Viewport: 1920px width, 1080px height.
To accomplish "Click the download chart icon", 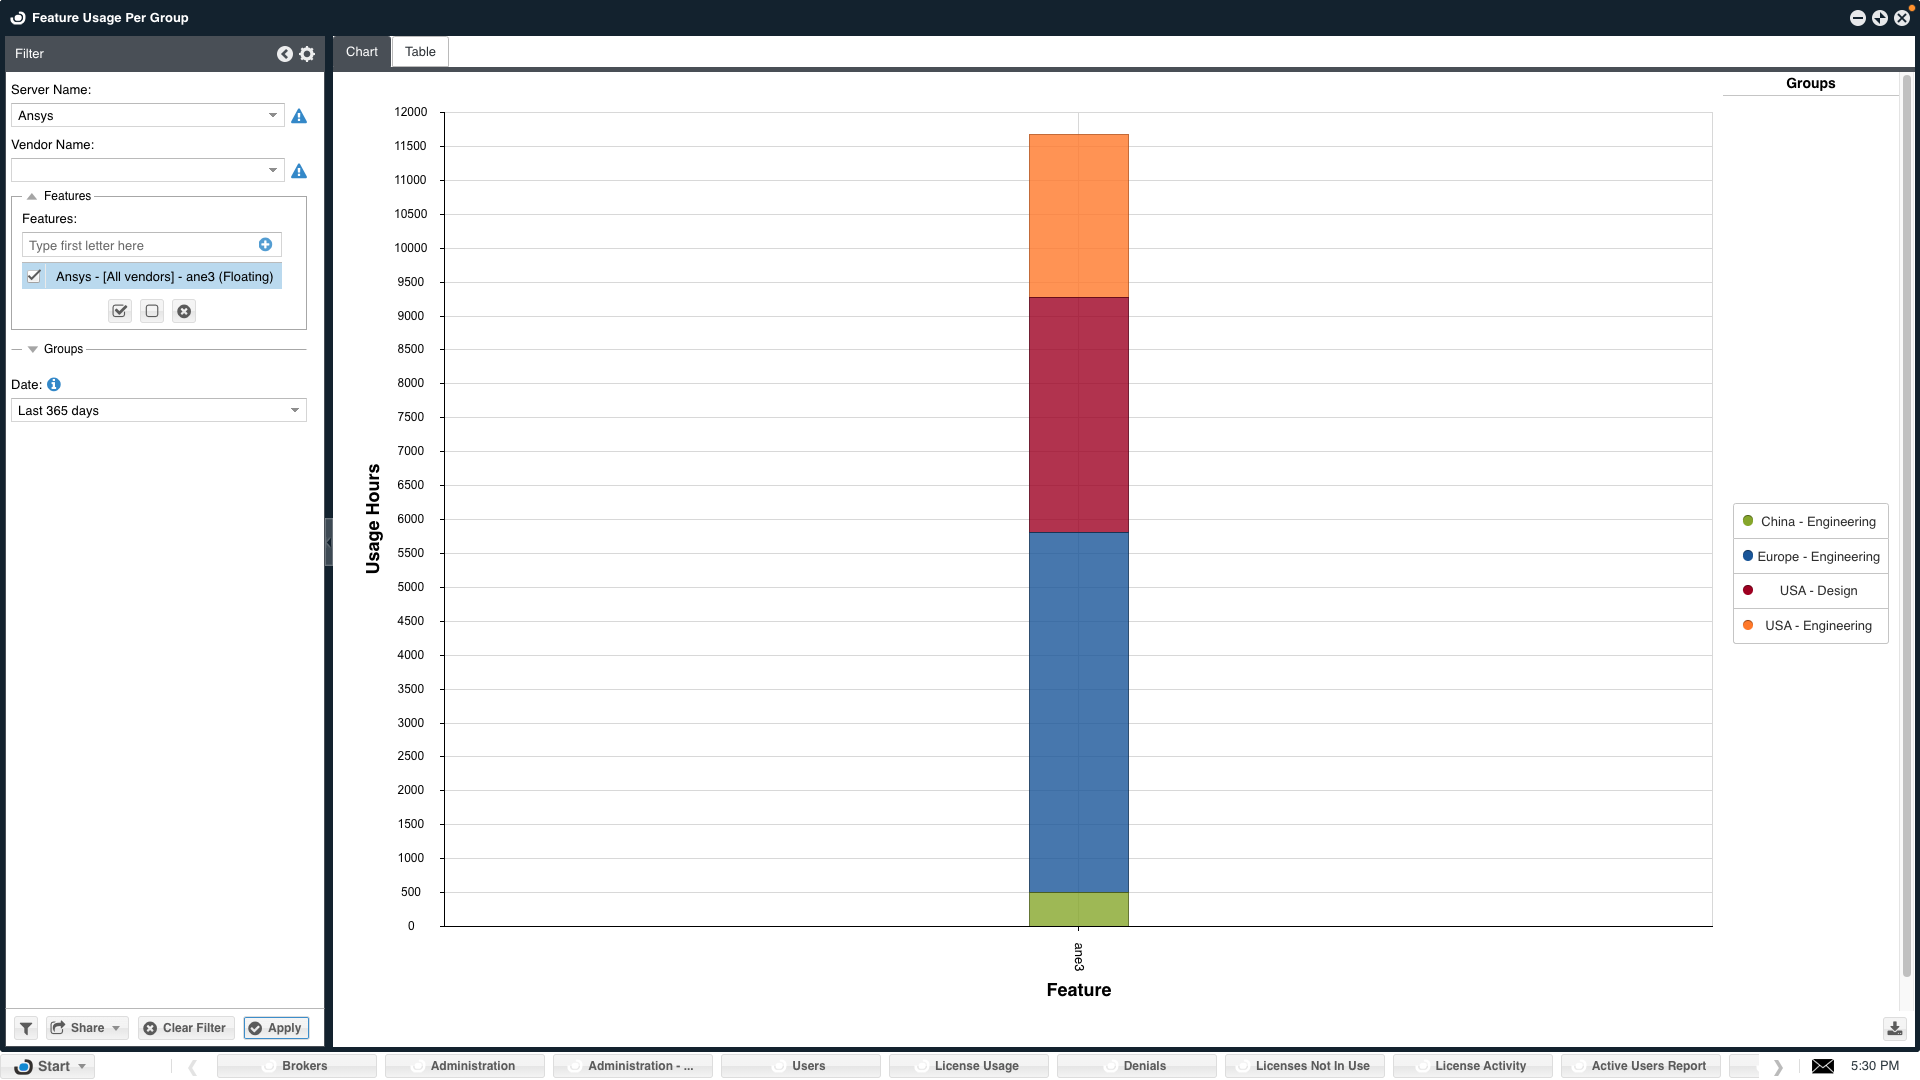I will [x=1894, y=1028].
